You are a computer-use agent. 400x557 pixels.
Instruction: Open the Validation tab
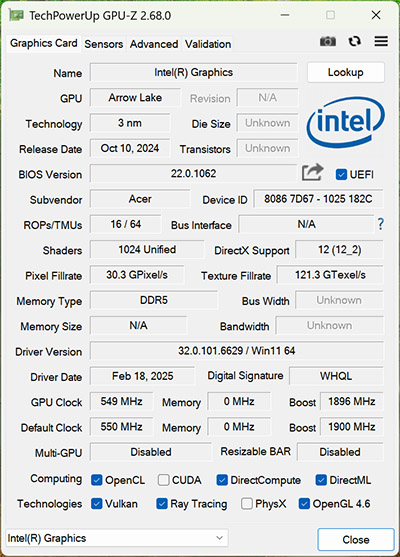pos(208,44)
